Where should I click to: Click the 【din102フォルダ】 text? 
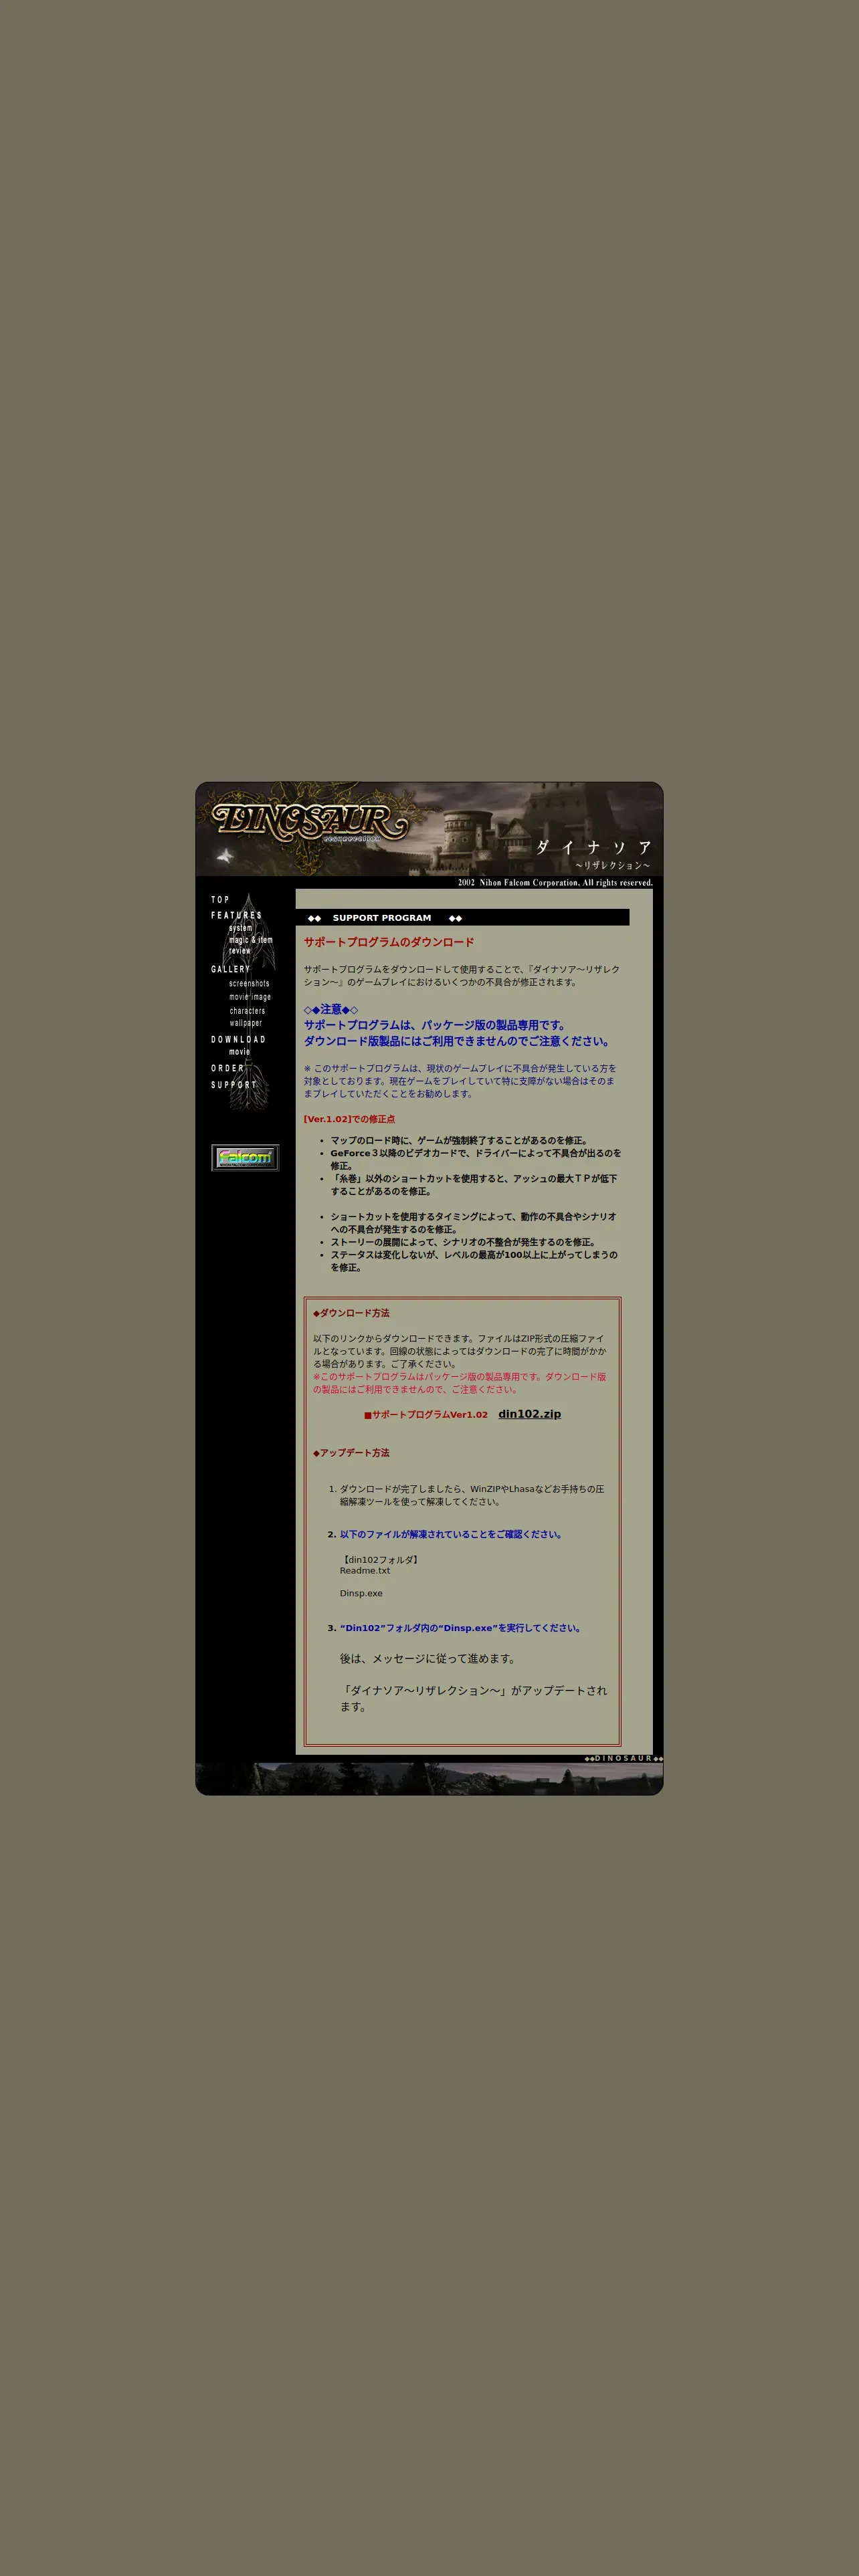[380, 1560]
